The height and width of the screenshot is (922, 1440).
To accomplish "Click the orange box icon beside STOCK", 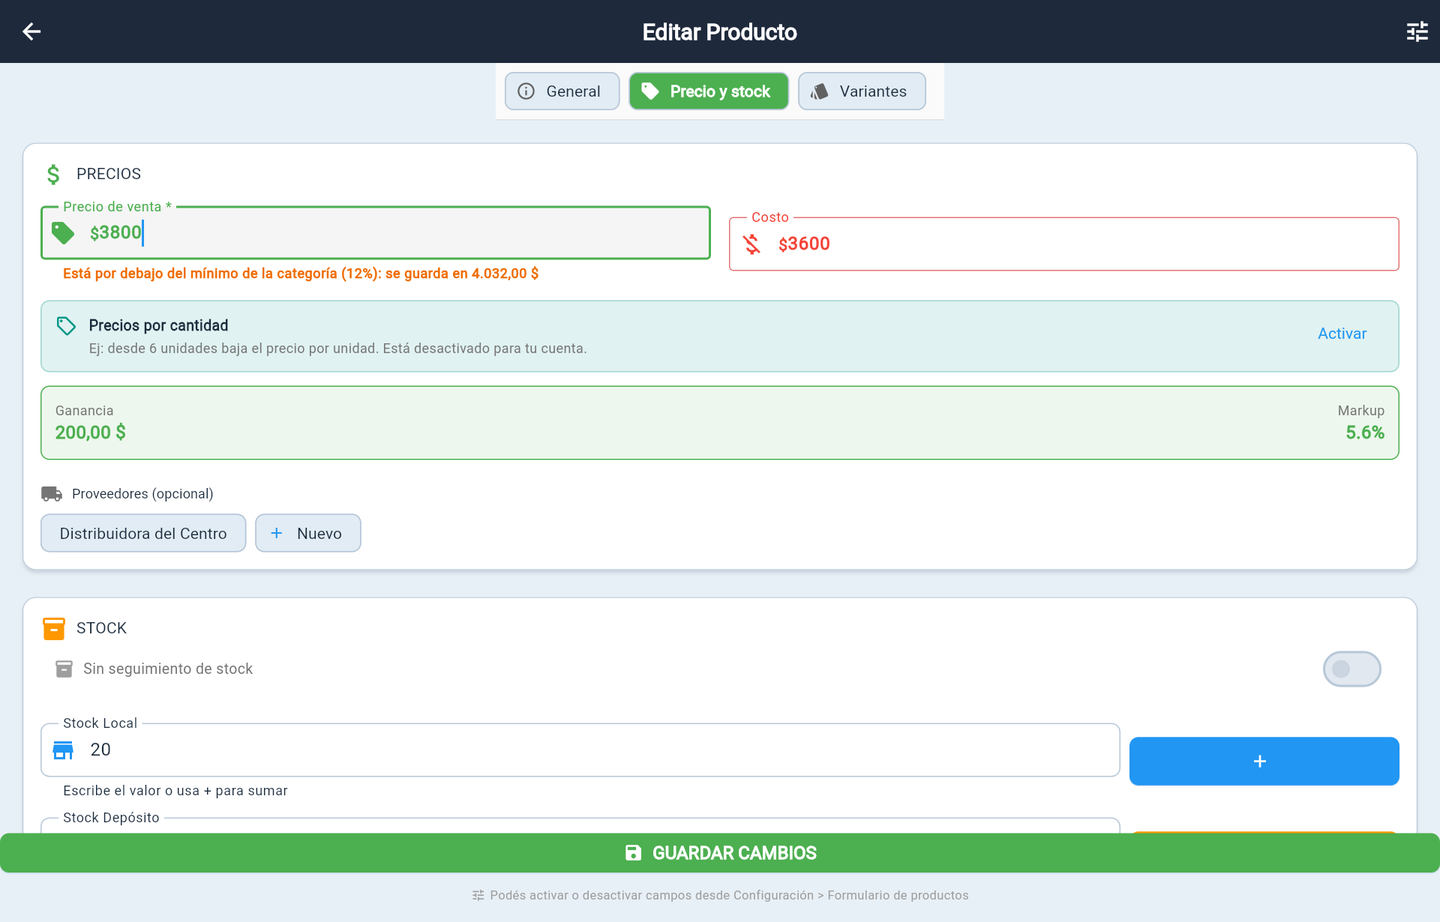I will (54, 628).
